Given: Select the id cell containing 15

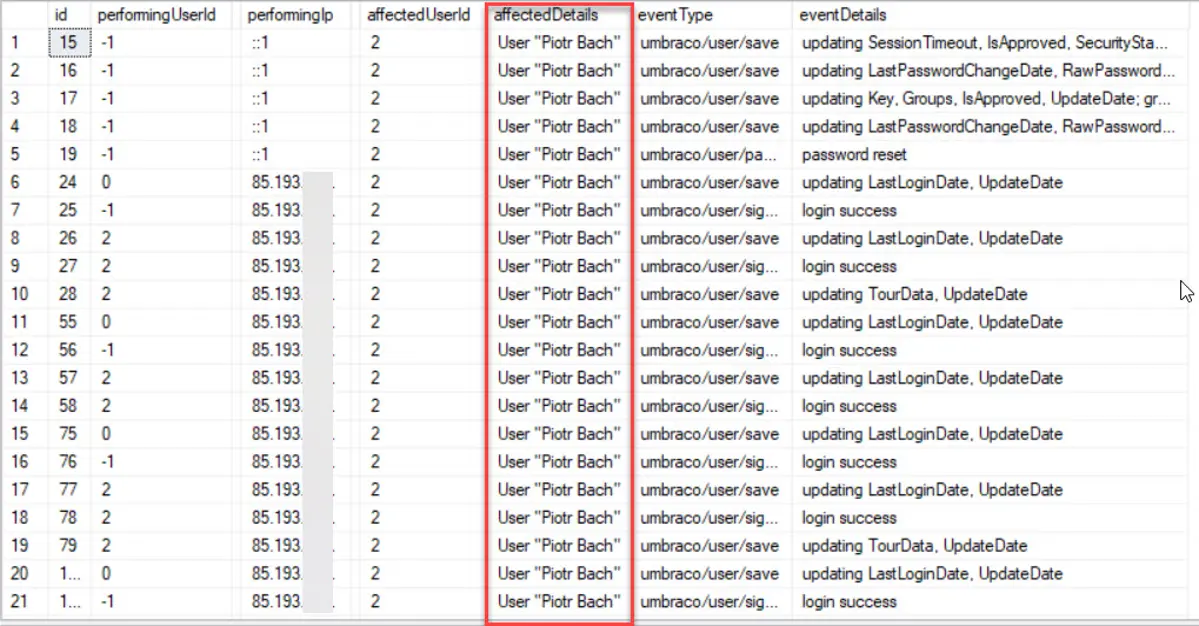Looking at the screenshot, I should pyautogui.click(x=68, y=43).
